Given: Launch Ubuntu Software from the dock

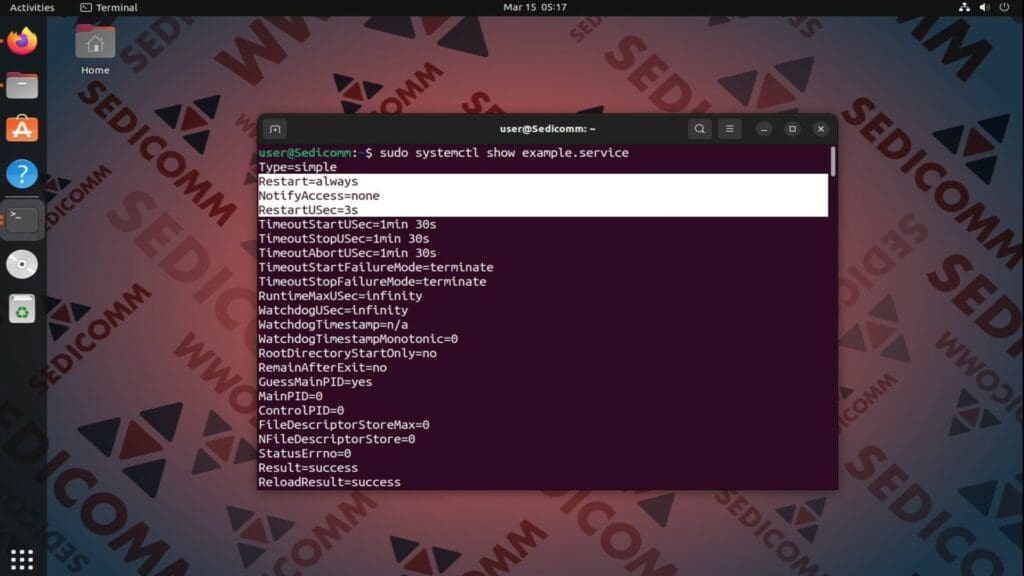Looking at the screenshot, I should coord(22,129).
